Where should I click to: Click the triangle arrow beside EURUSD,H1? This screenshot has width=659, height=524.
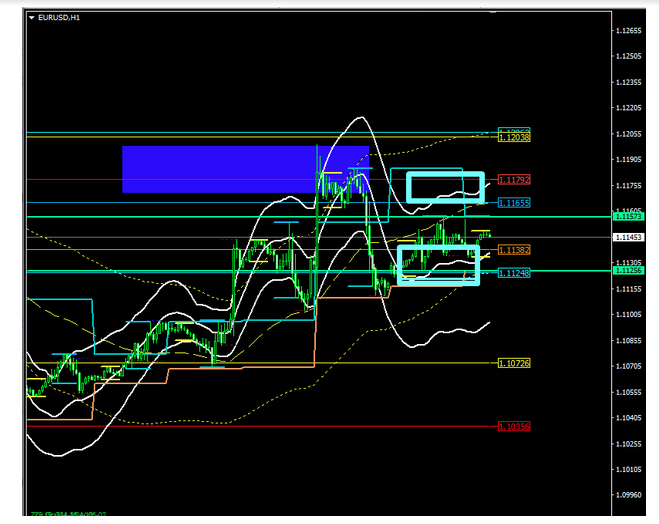(31, 18)
